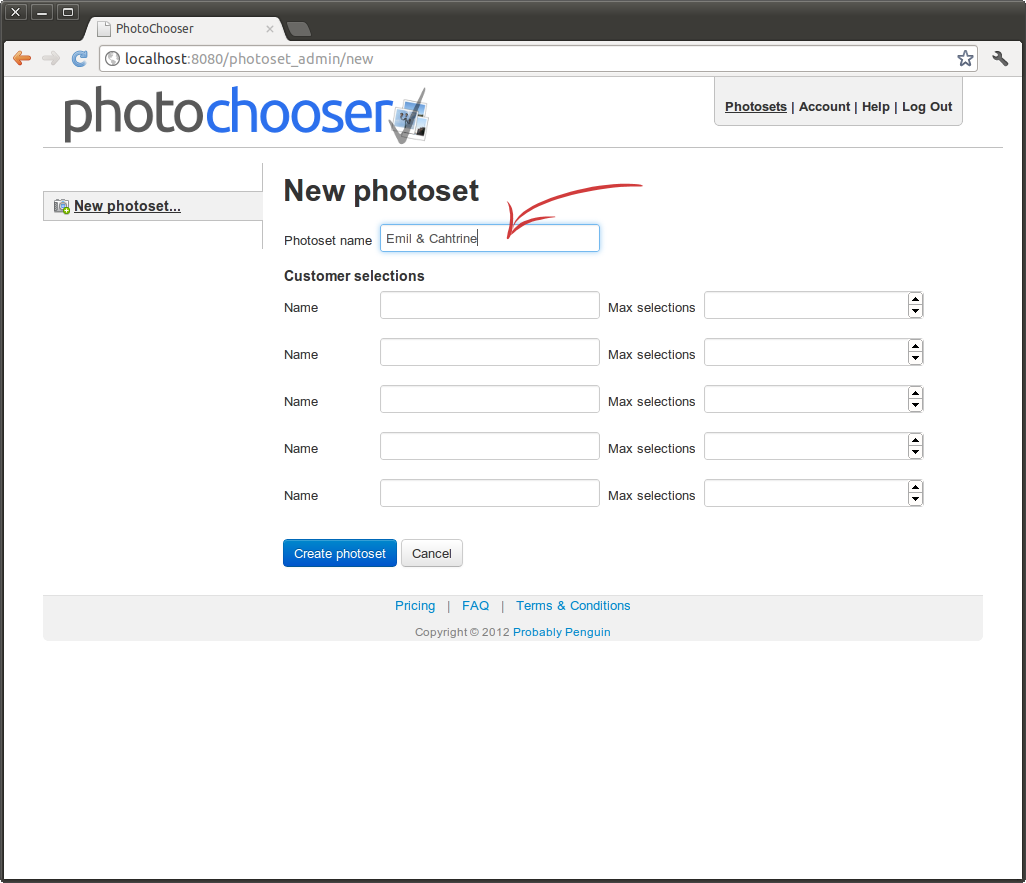
Task: Open the Pricing footer link
Action: pos(415,606)
